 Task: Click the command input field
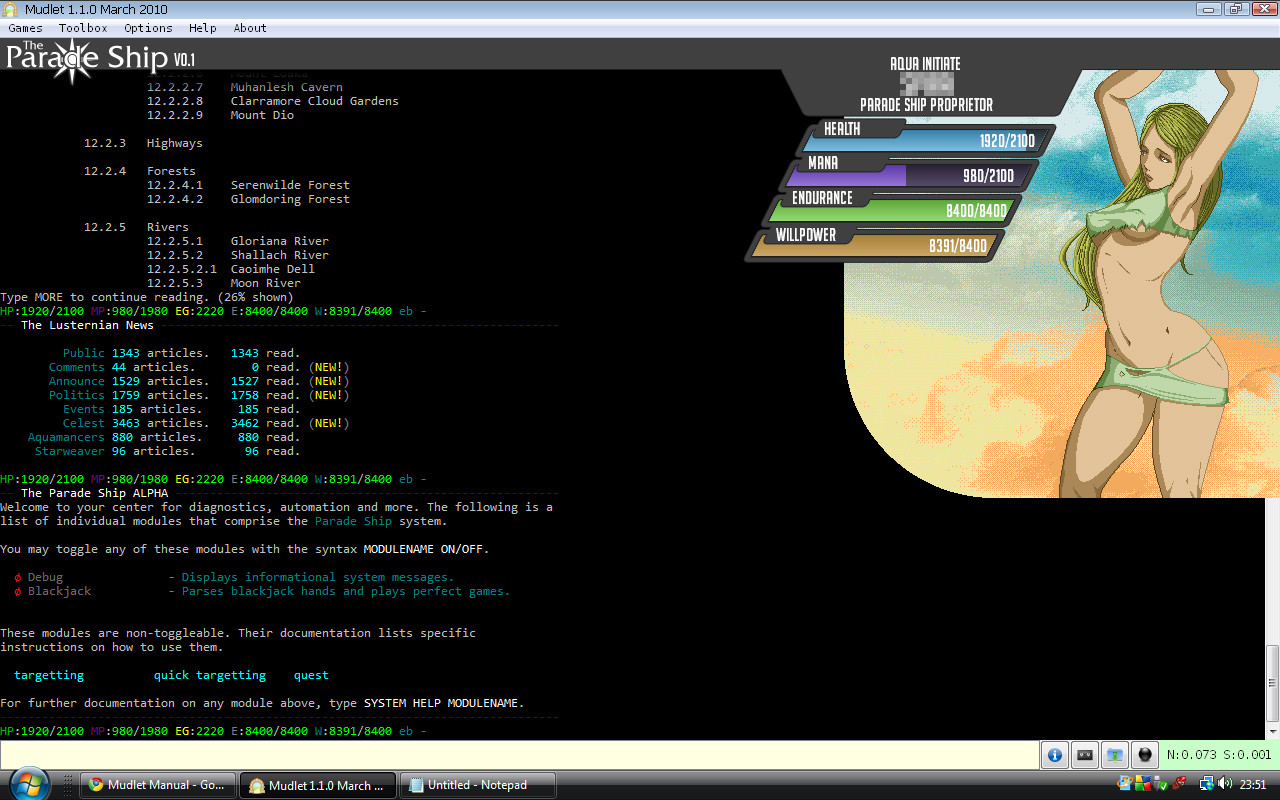tap(518, 755)
